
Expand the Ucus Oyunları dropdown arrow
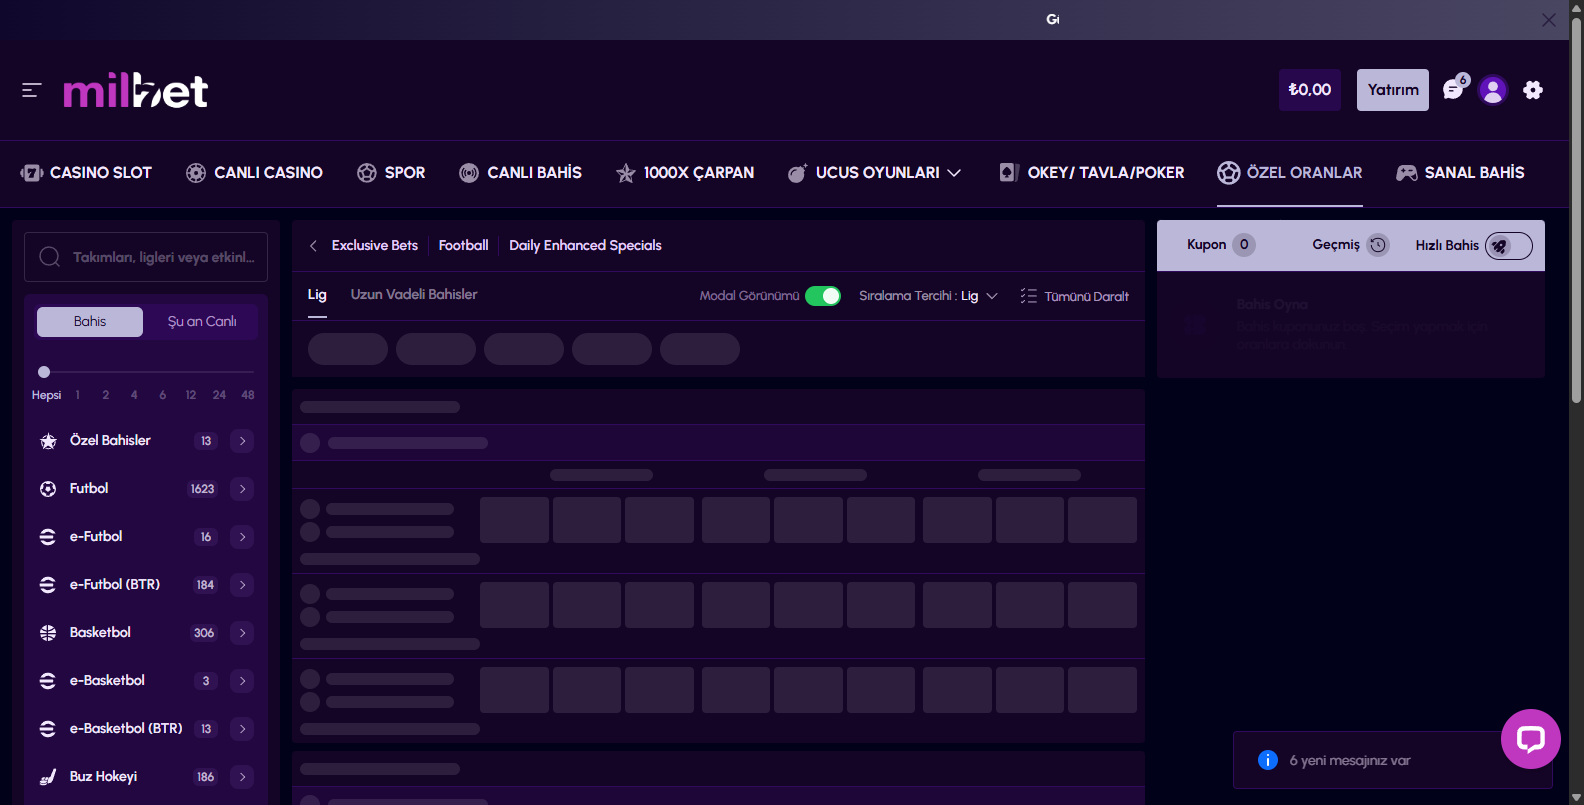(x=955, y=173)
